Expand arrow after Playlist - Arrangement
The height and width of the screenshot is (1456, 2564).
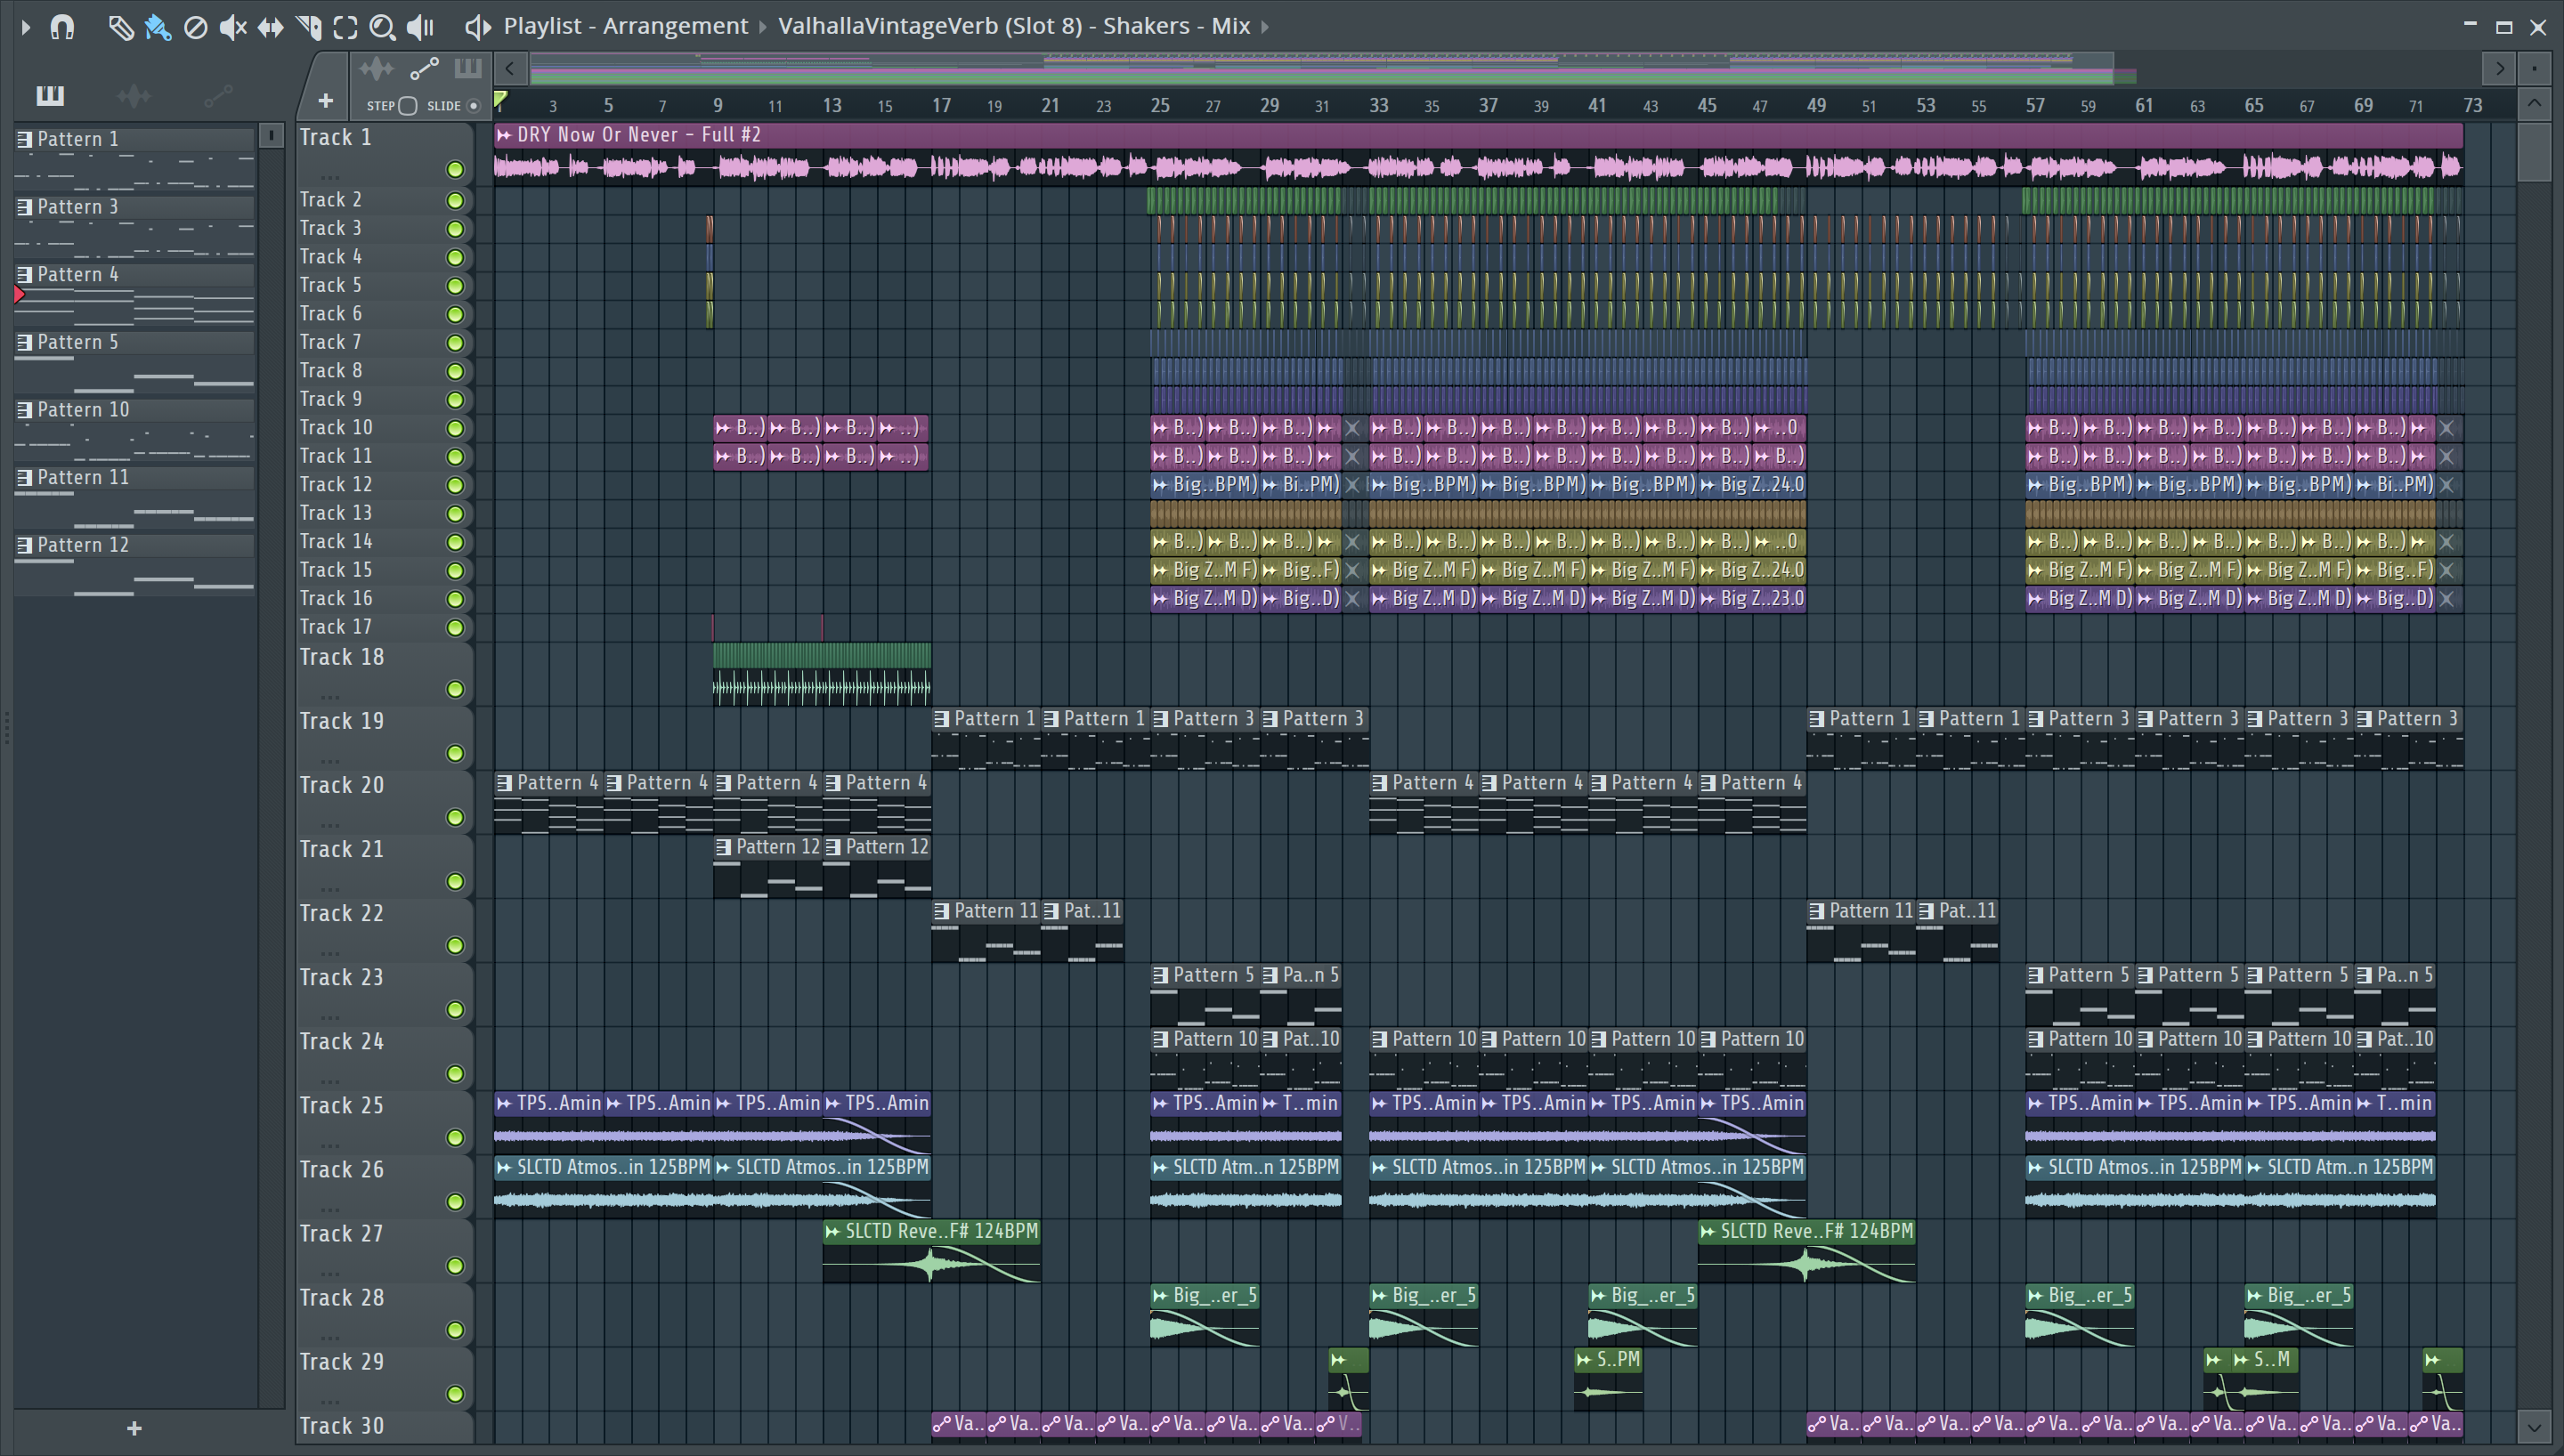point(762,27)
